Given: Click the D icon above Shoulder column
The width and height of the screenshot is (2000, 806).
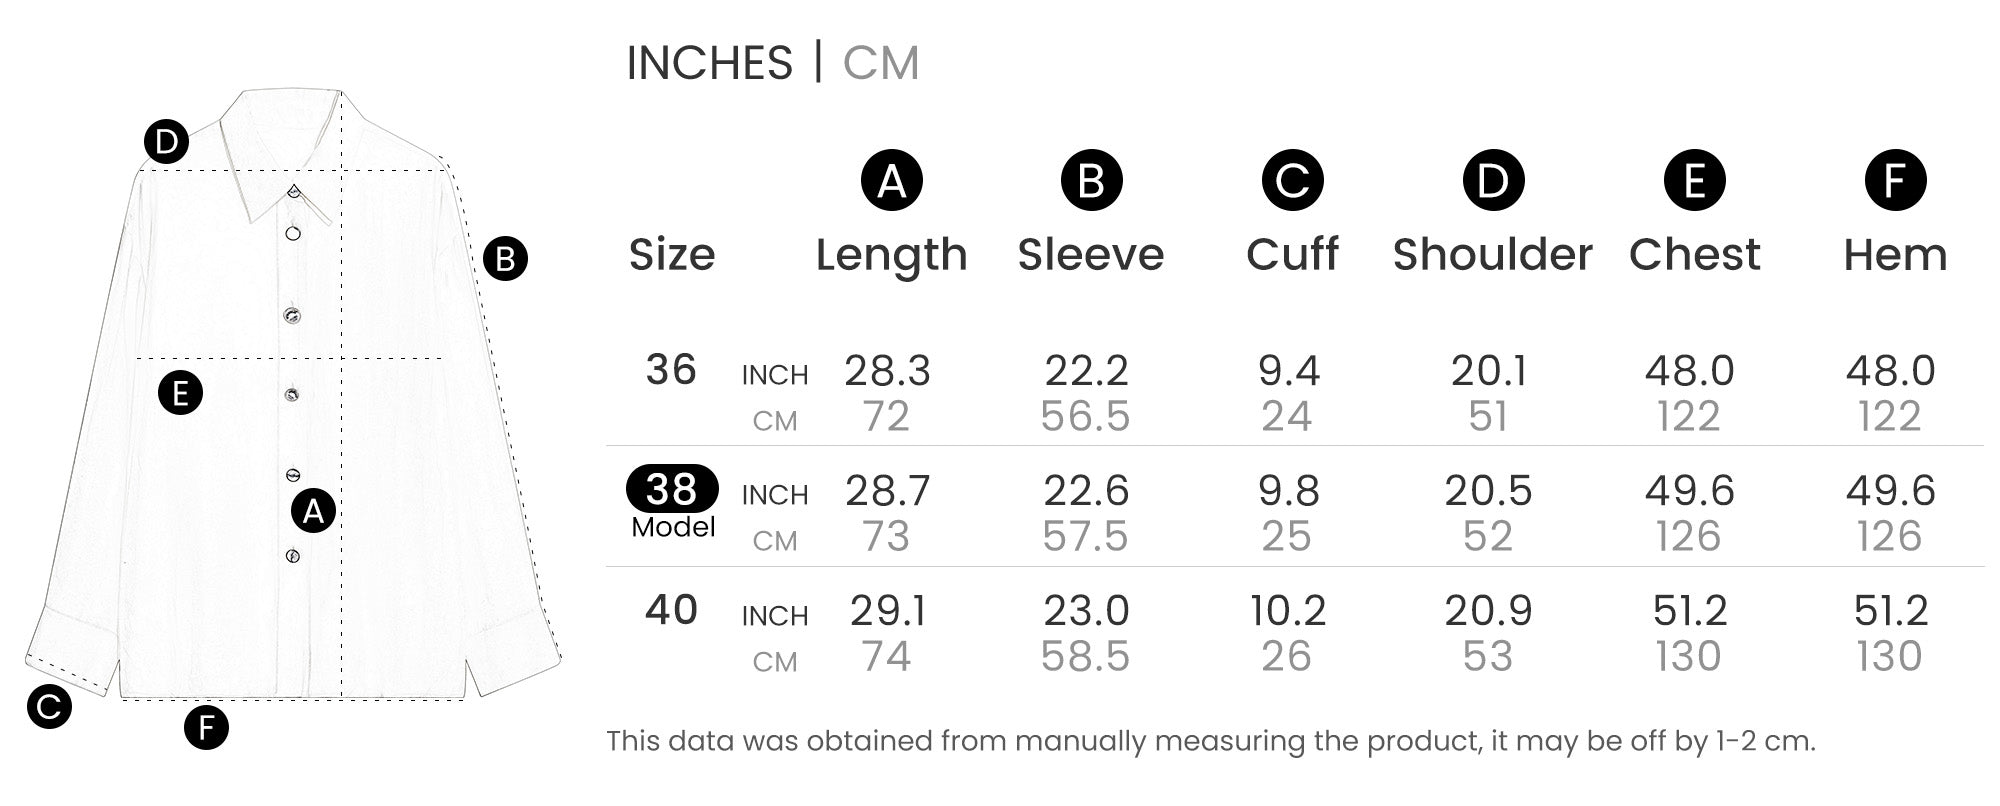Looking at the screenshot, I should [1493, 181].
